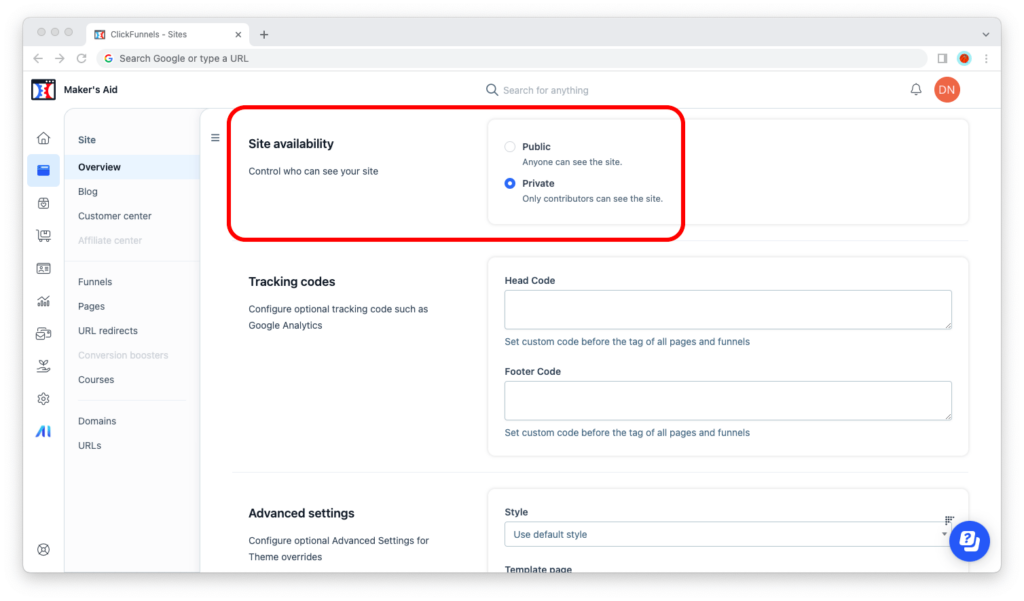Reload the browser page
Viewport: 1024px width, 601px height.
pos(82,58)
